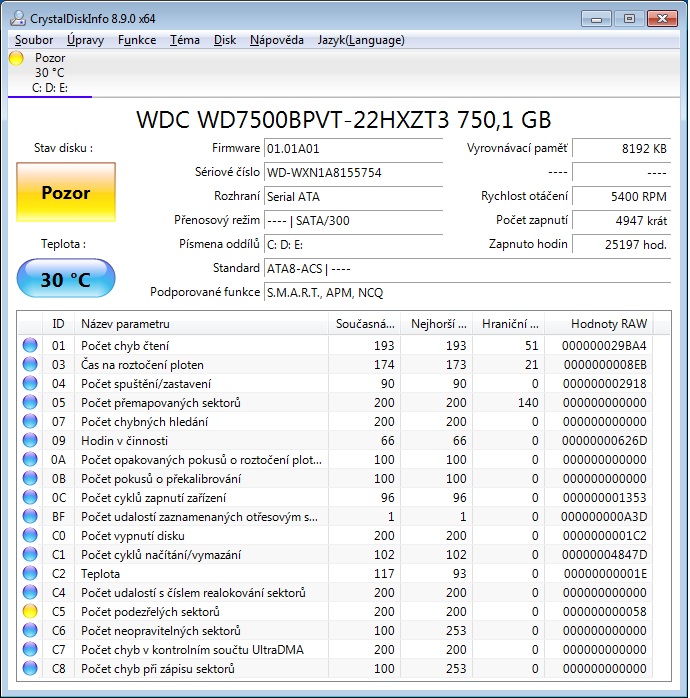Viewport: 690px width, 698px height.
Task: Click the blue status icon for disk power-offs (C0)
Action: click(x=30, y=536)
